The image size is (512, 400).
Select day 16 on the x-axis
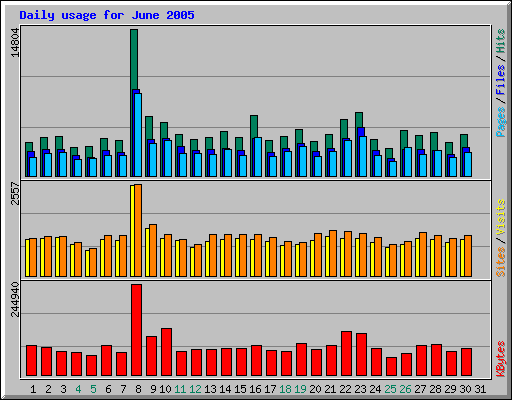point(255,389)
